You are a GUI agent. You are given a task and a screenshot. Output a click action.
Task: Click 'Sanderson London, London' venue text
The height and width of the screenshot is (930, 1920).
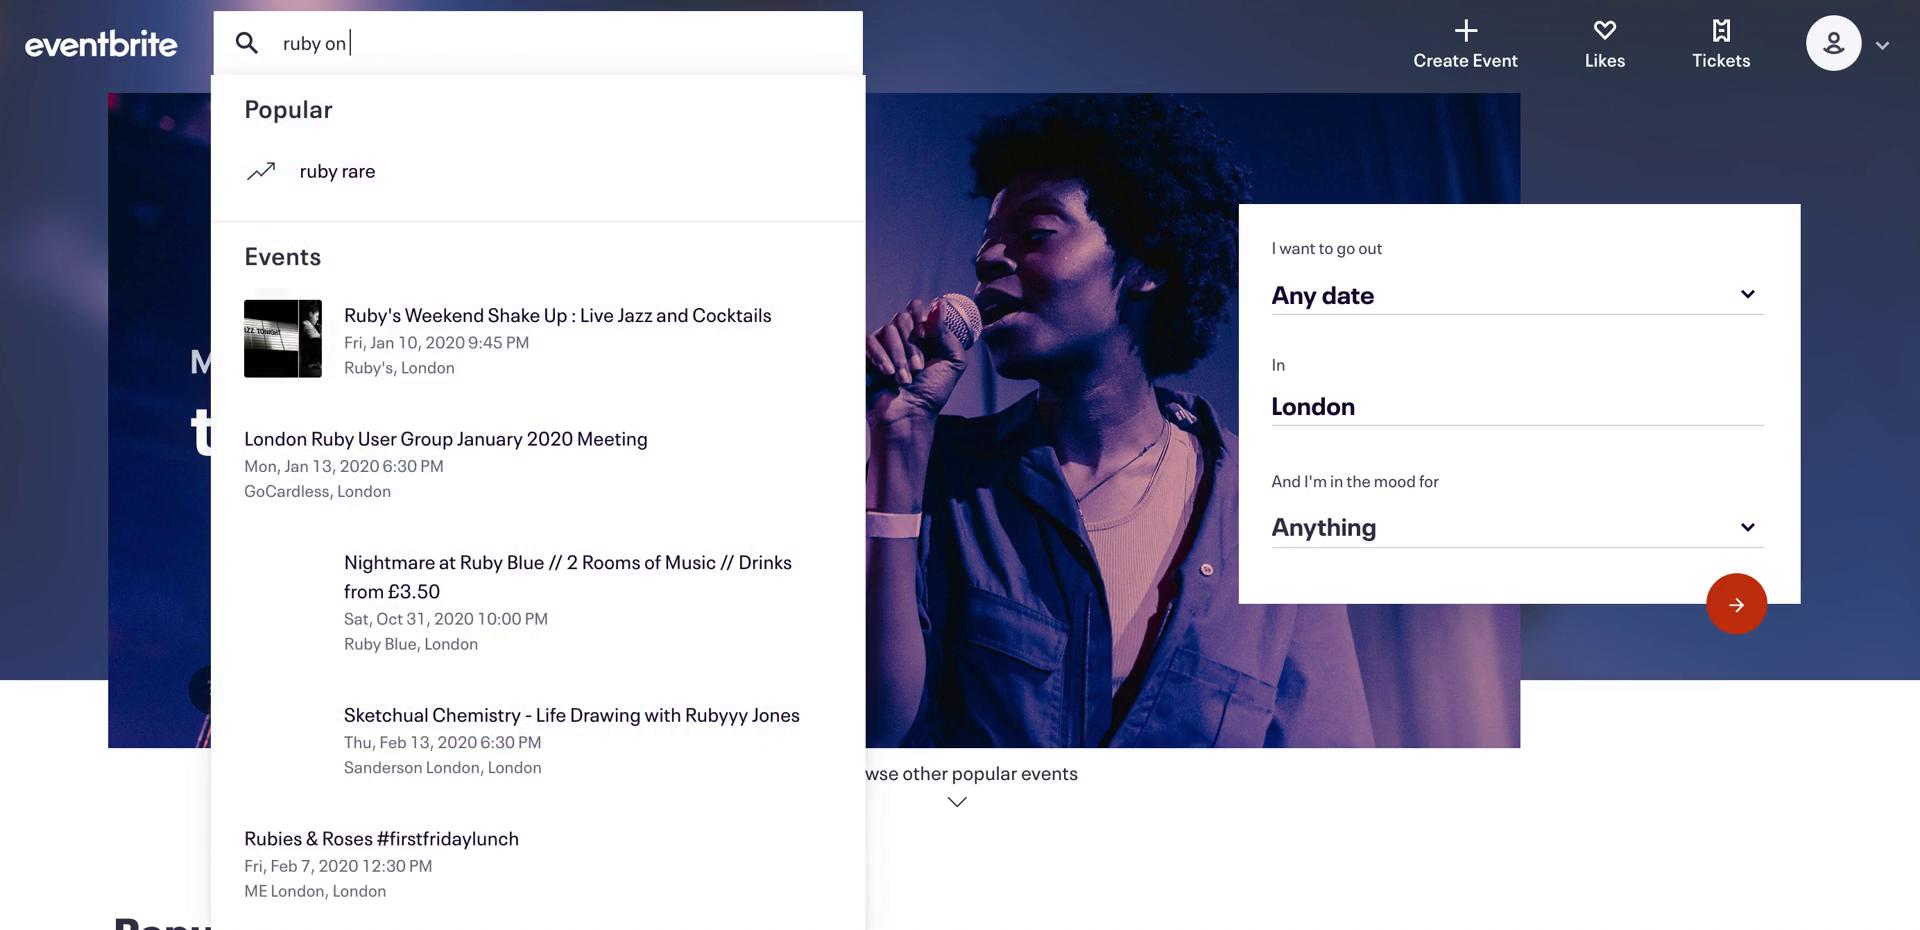443,767
